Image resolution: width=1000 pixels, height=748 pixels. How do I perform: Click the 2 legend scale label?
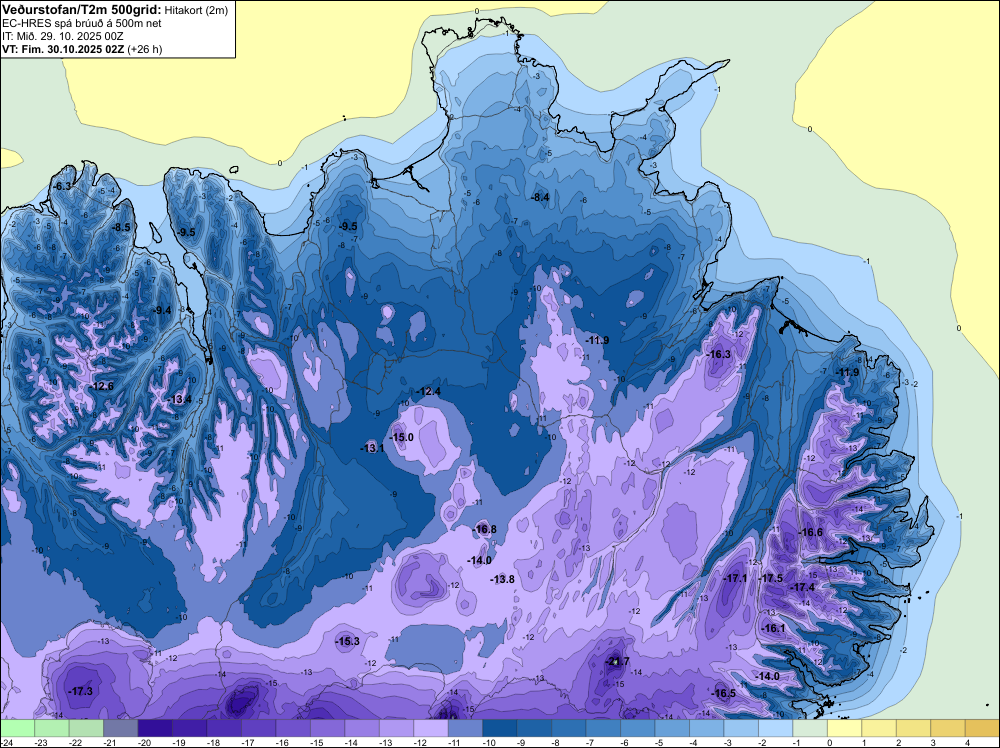coord(899,742)
